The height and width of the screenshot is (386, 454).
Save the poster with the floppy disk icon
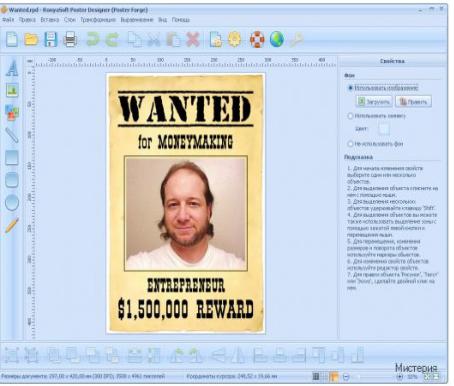pos(51,39)
